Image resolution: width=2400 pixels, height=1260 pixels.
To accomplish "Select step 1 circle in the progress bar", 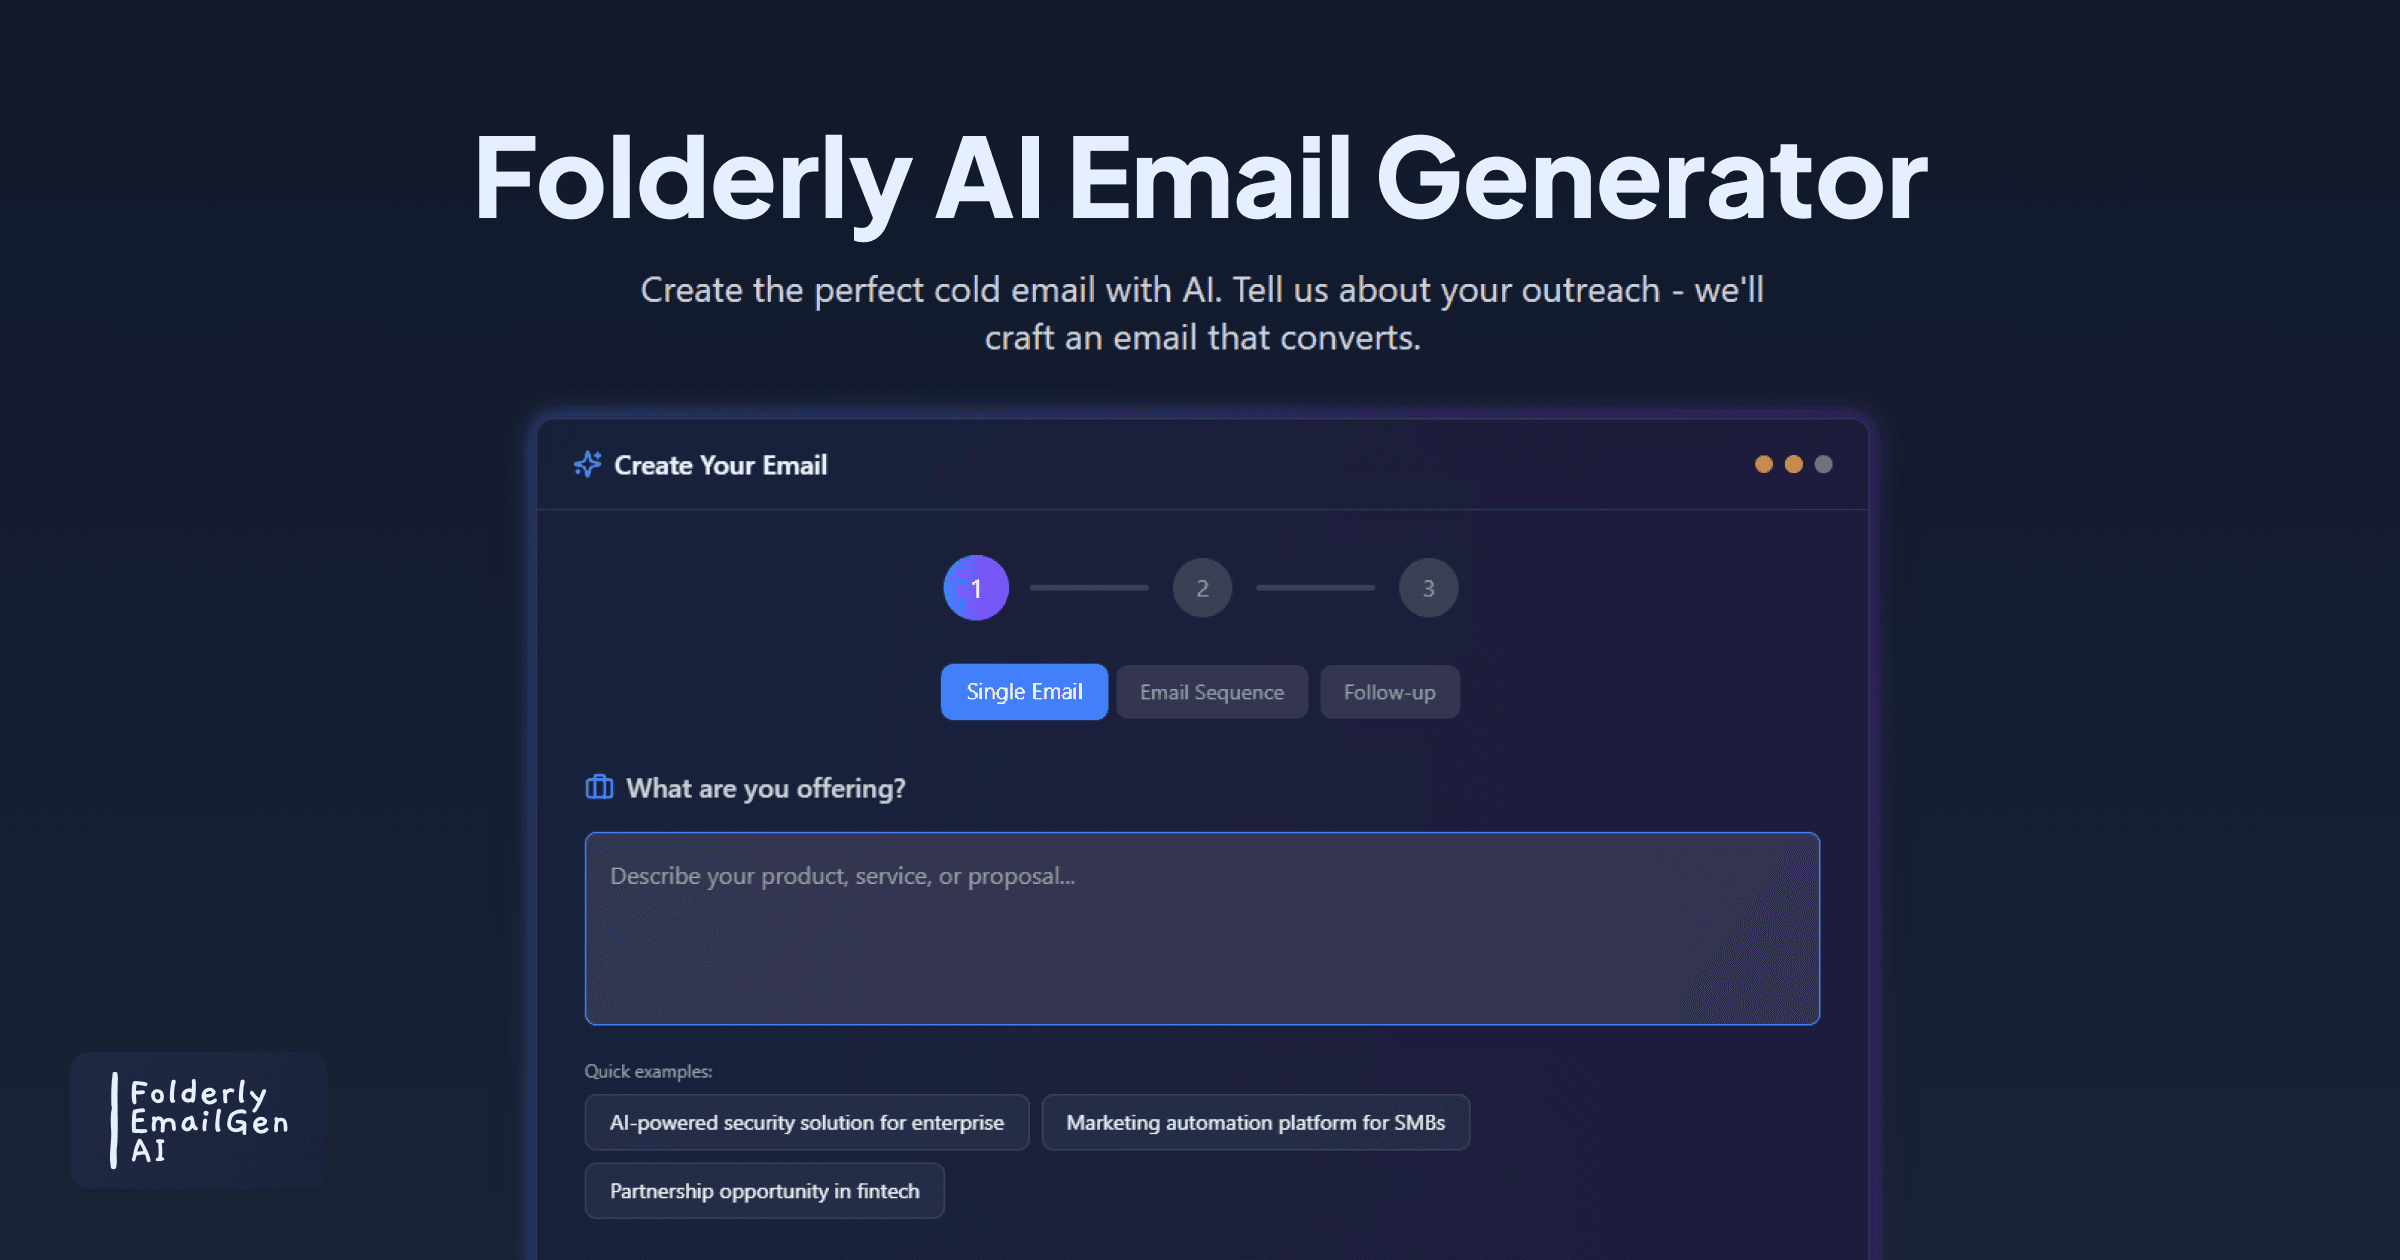I will (x=975, y=588).
